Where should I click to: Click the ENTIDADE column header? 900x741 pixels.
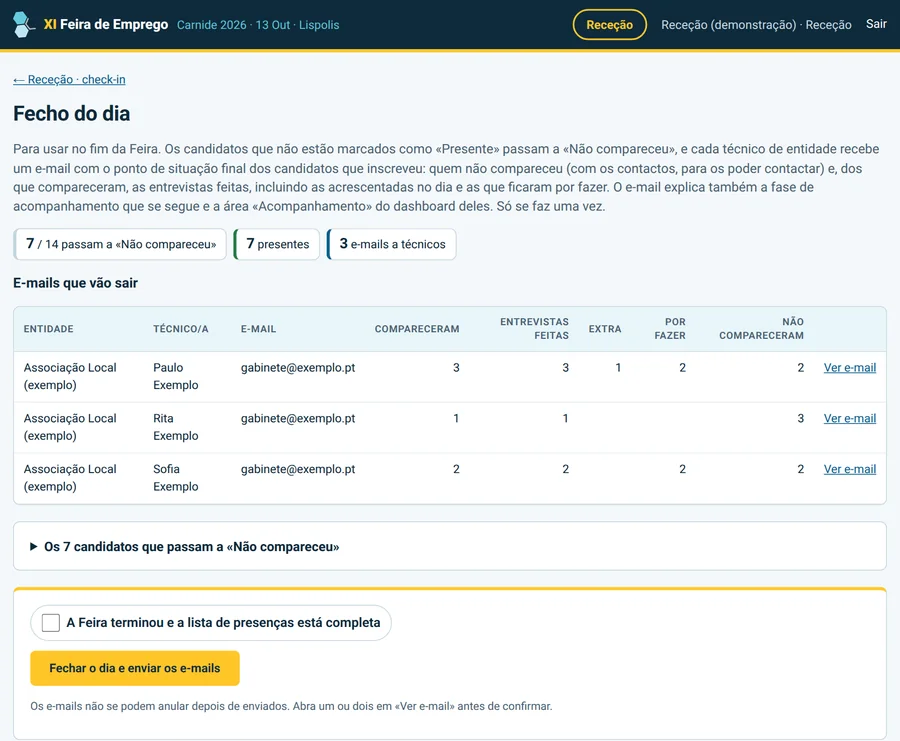click(49, 329)
